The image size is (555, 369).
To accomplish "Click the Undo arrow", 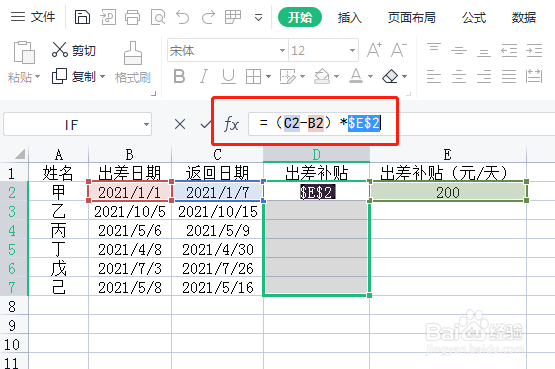I will 183,17.
